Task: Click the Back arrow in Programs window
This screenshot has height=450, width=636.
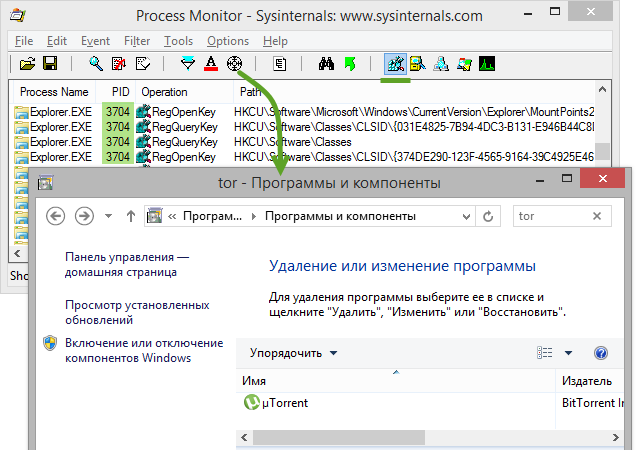Action: (x=56, y=216)
